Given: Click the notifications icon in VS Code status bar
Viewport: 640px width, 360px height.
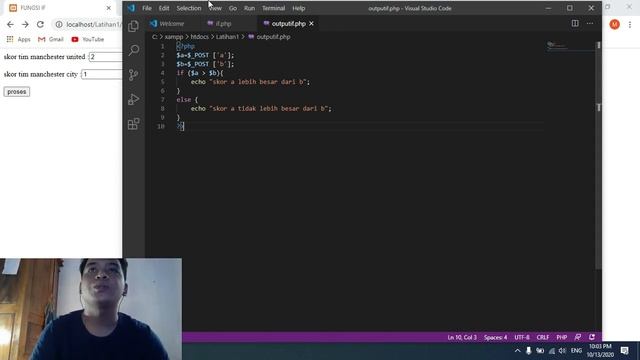Looking at the screenshot, I should pos(592,337).
